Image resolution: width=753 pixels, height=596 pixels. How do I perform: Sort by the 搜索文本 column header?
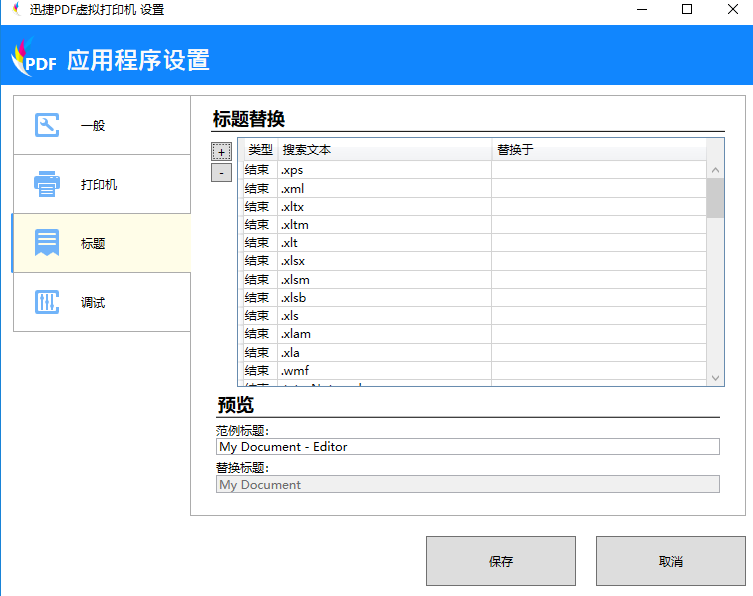[384, 150]
